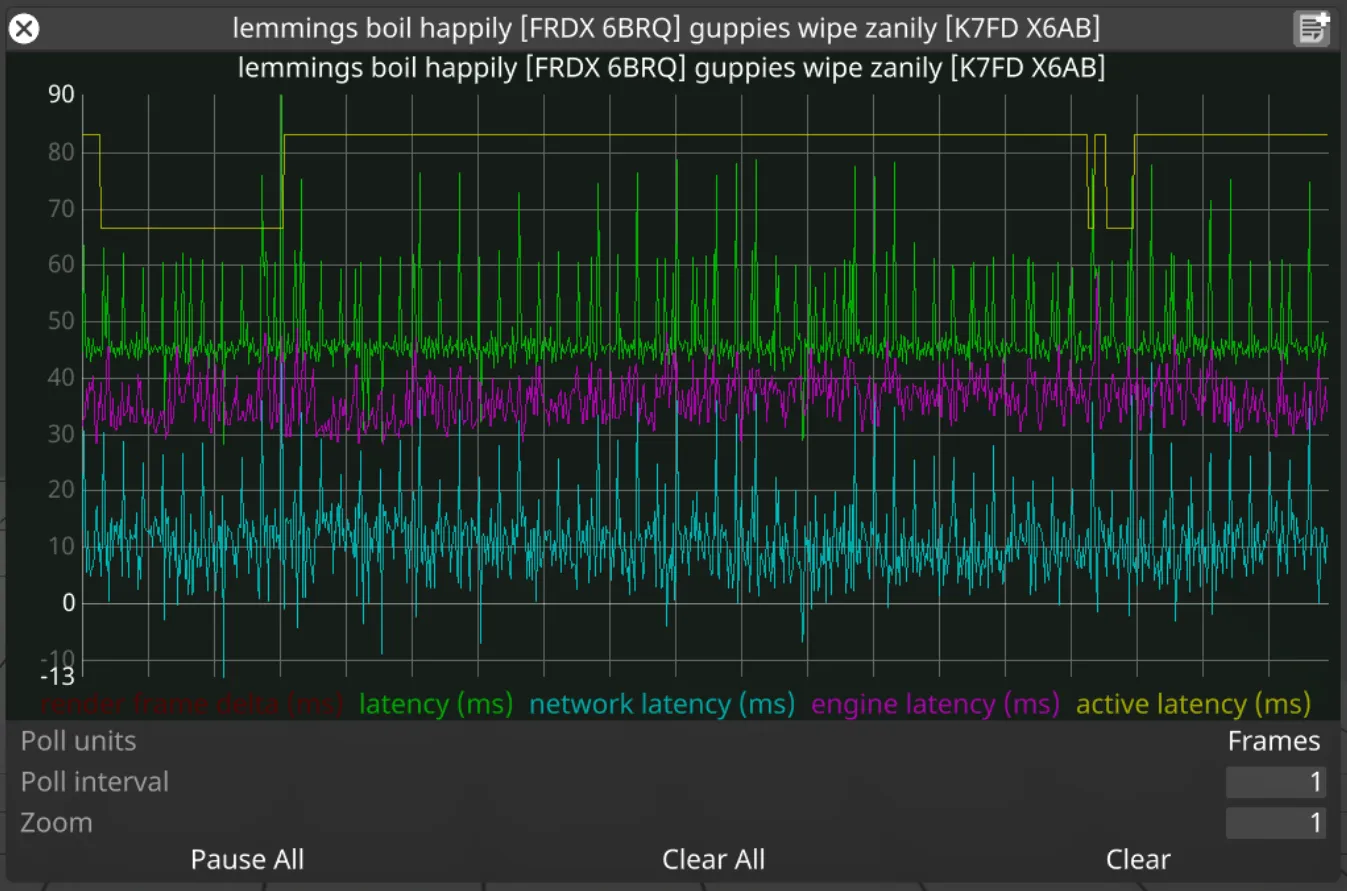This screenshot has width=1347, height=891.
Task: Select the window title bar text
Action: (668, 28)
